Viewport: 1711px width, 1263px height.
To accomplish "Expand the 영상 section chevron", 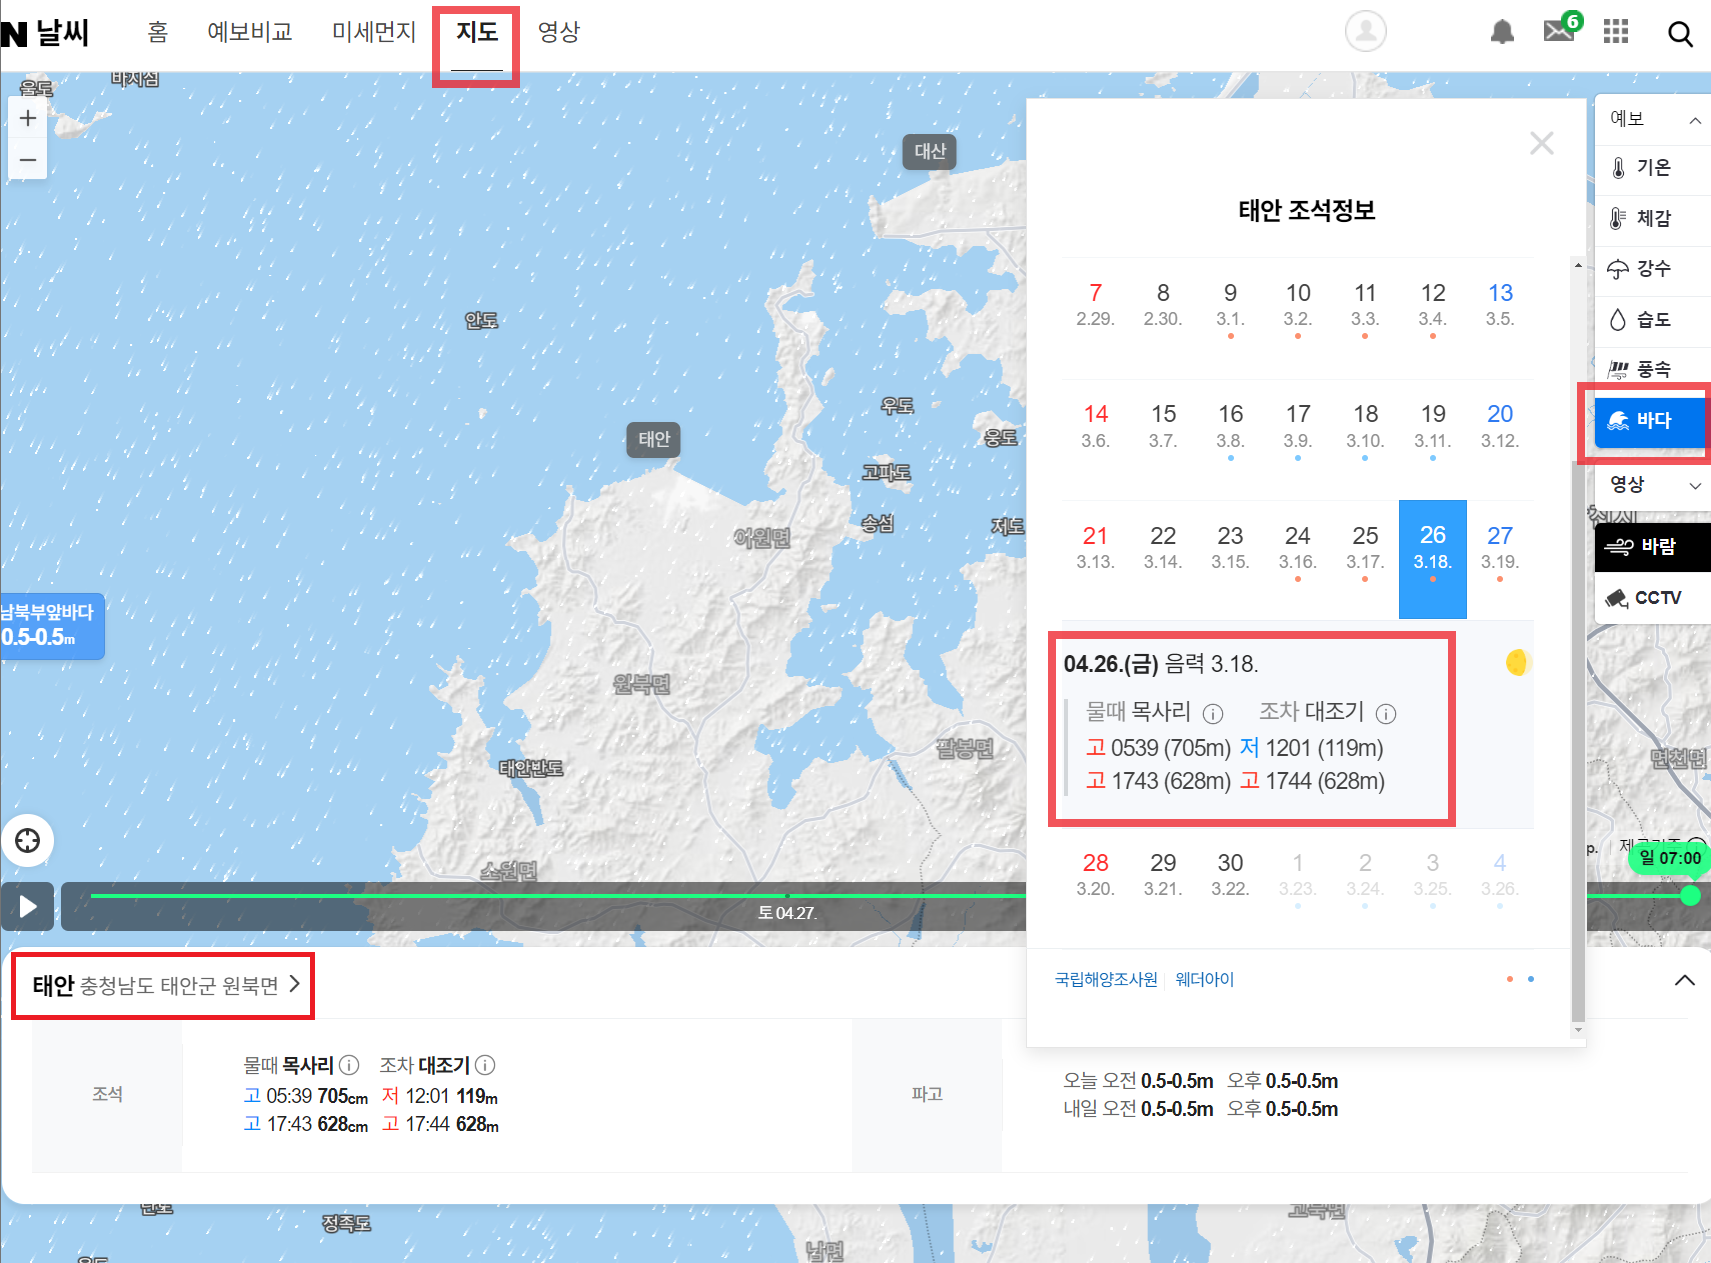I will [x=1695, y=485].
